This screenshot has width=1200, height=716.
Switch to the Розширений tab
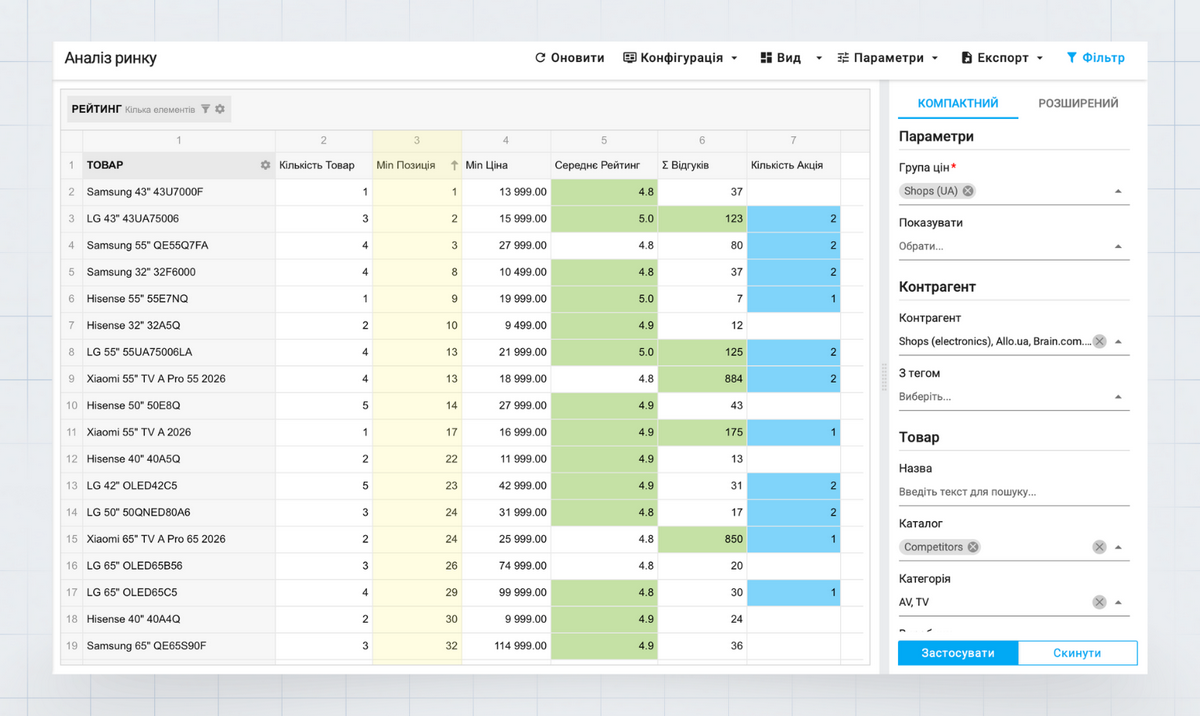click(x=1078, y=103)
